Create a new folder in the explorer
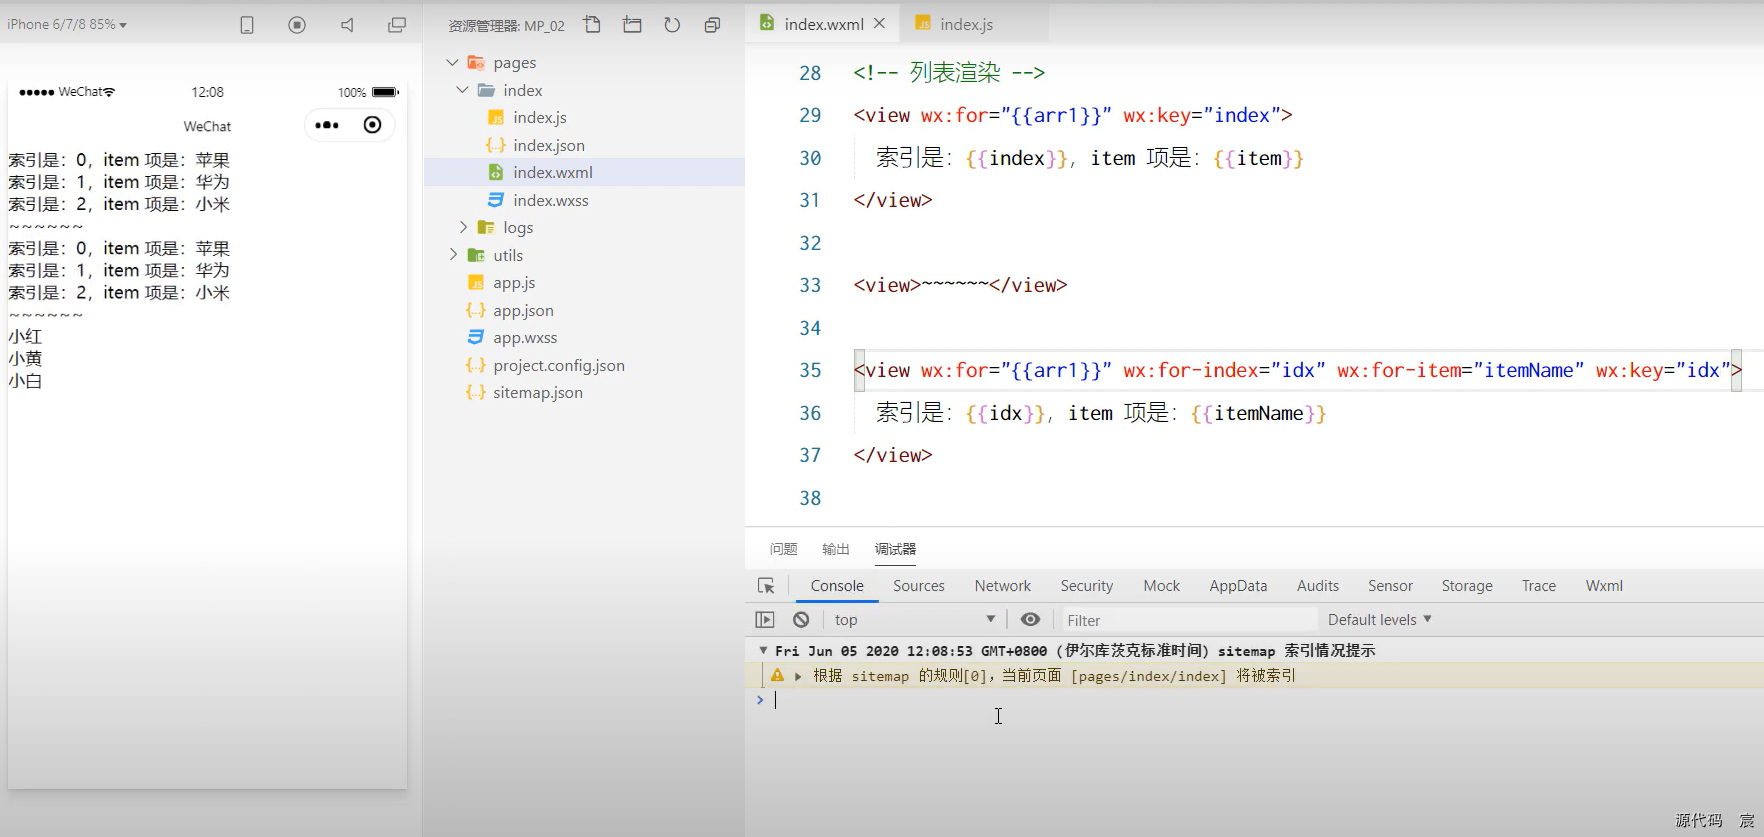The height and width of the screenshot is (837, 1764). coord(632,25)
